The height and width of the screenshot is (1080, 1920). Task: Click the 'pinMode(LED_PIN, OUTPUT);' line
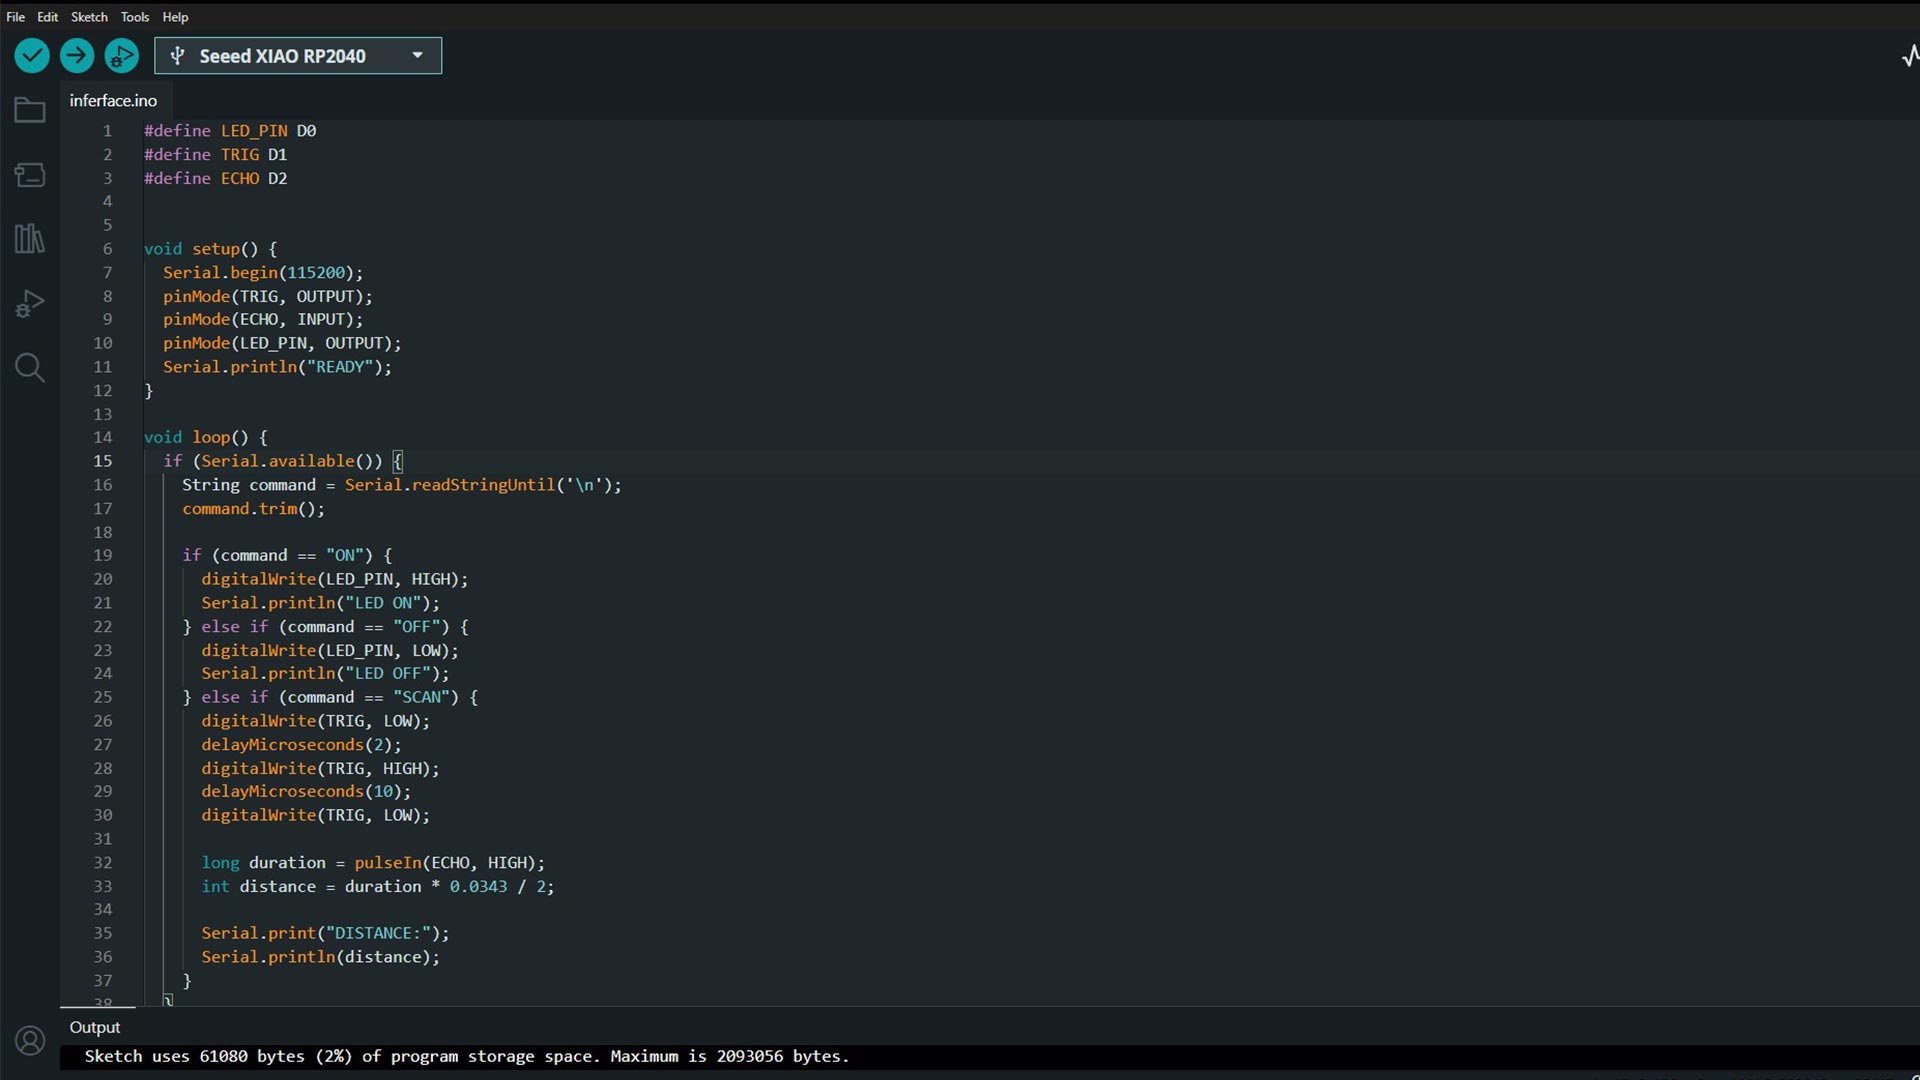click(x=282, y=344)
